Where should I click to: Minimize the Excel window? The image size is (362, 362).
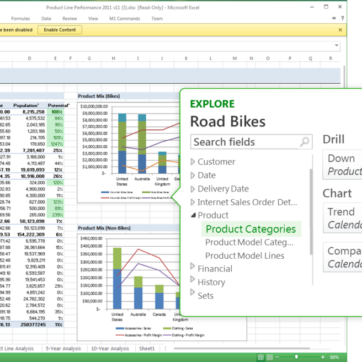[312, 7]
